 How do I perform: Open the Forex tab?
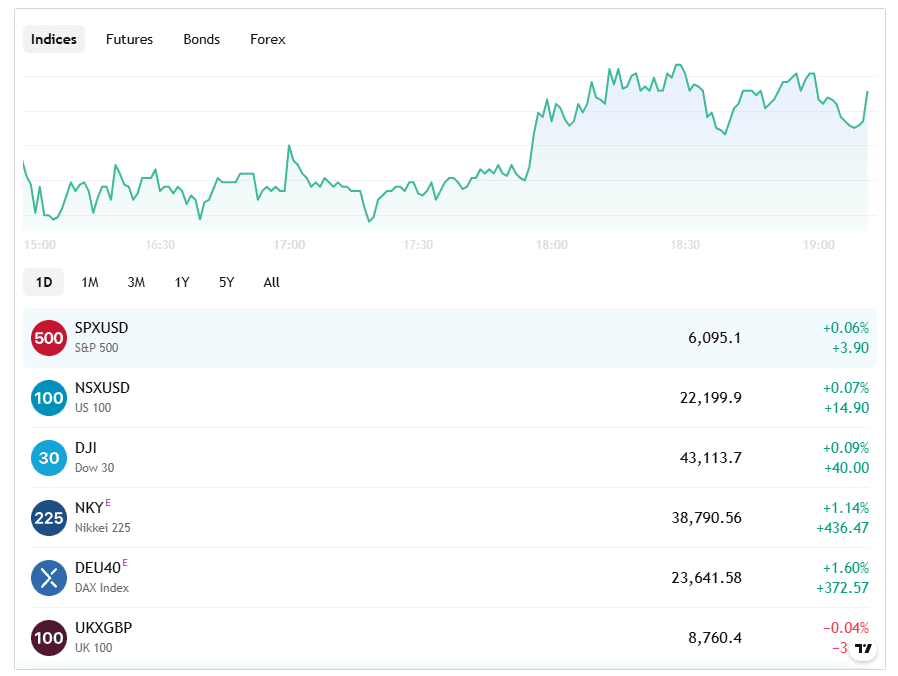tap(267, 39)
